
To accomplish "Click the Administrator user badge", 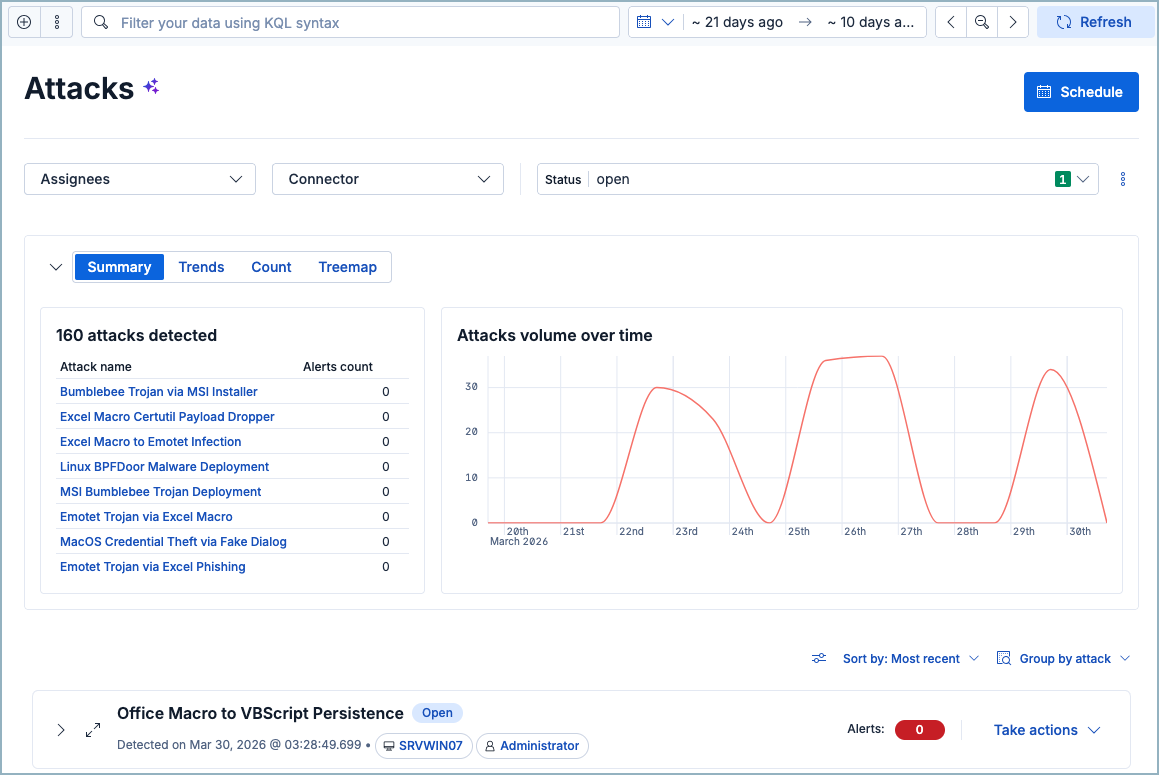I will click(532, 745).
